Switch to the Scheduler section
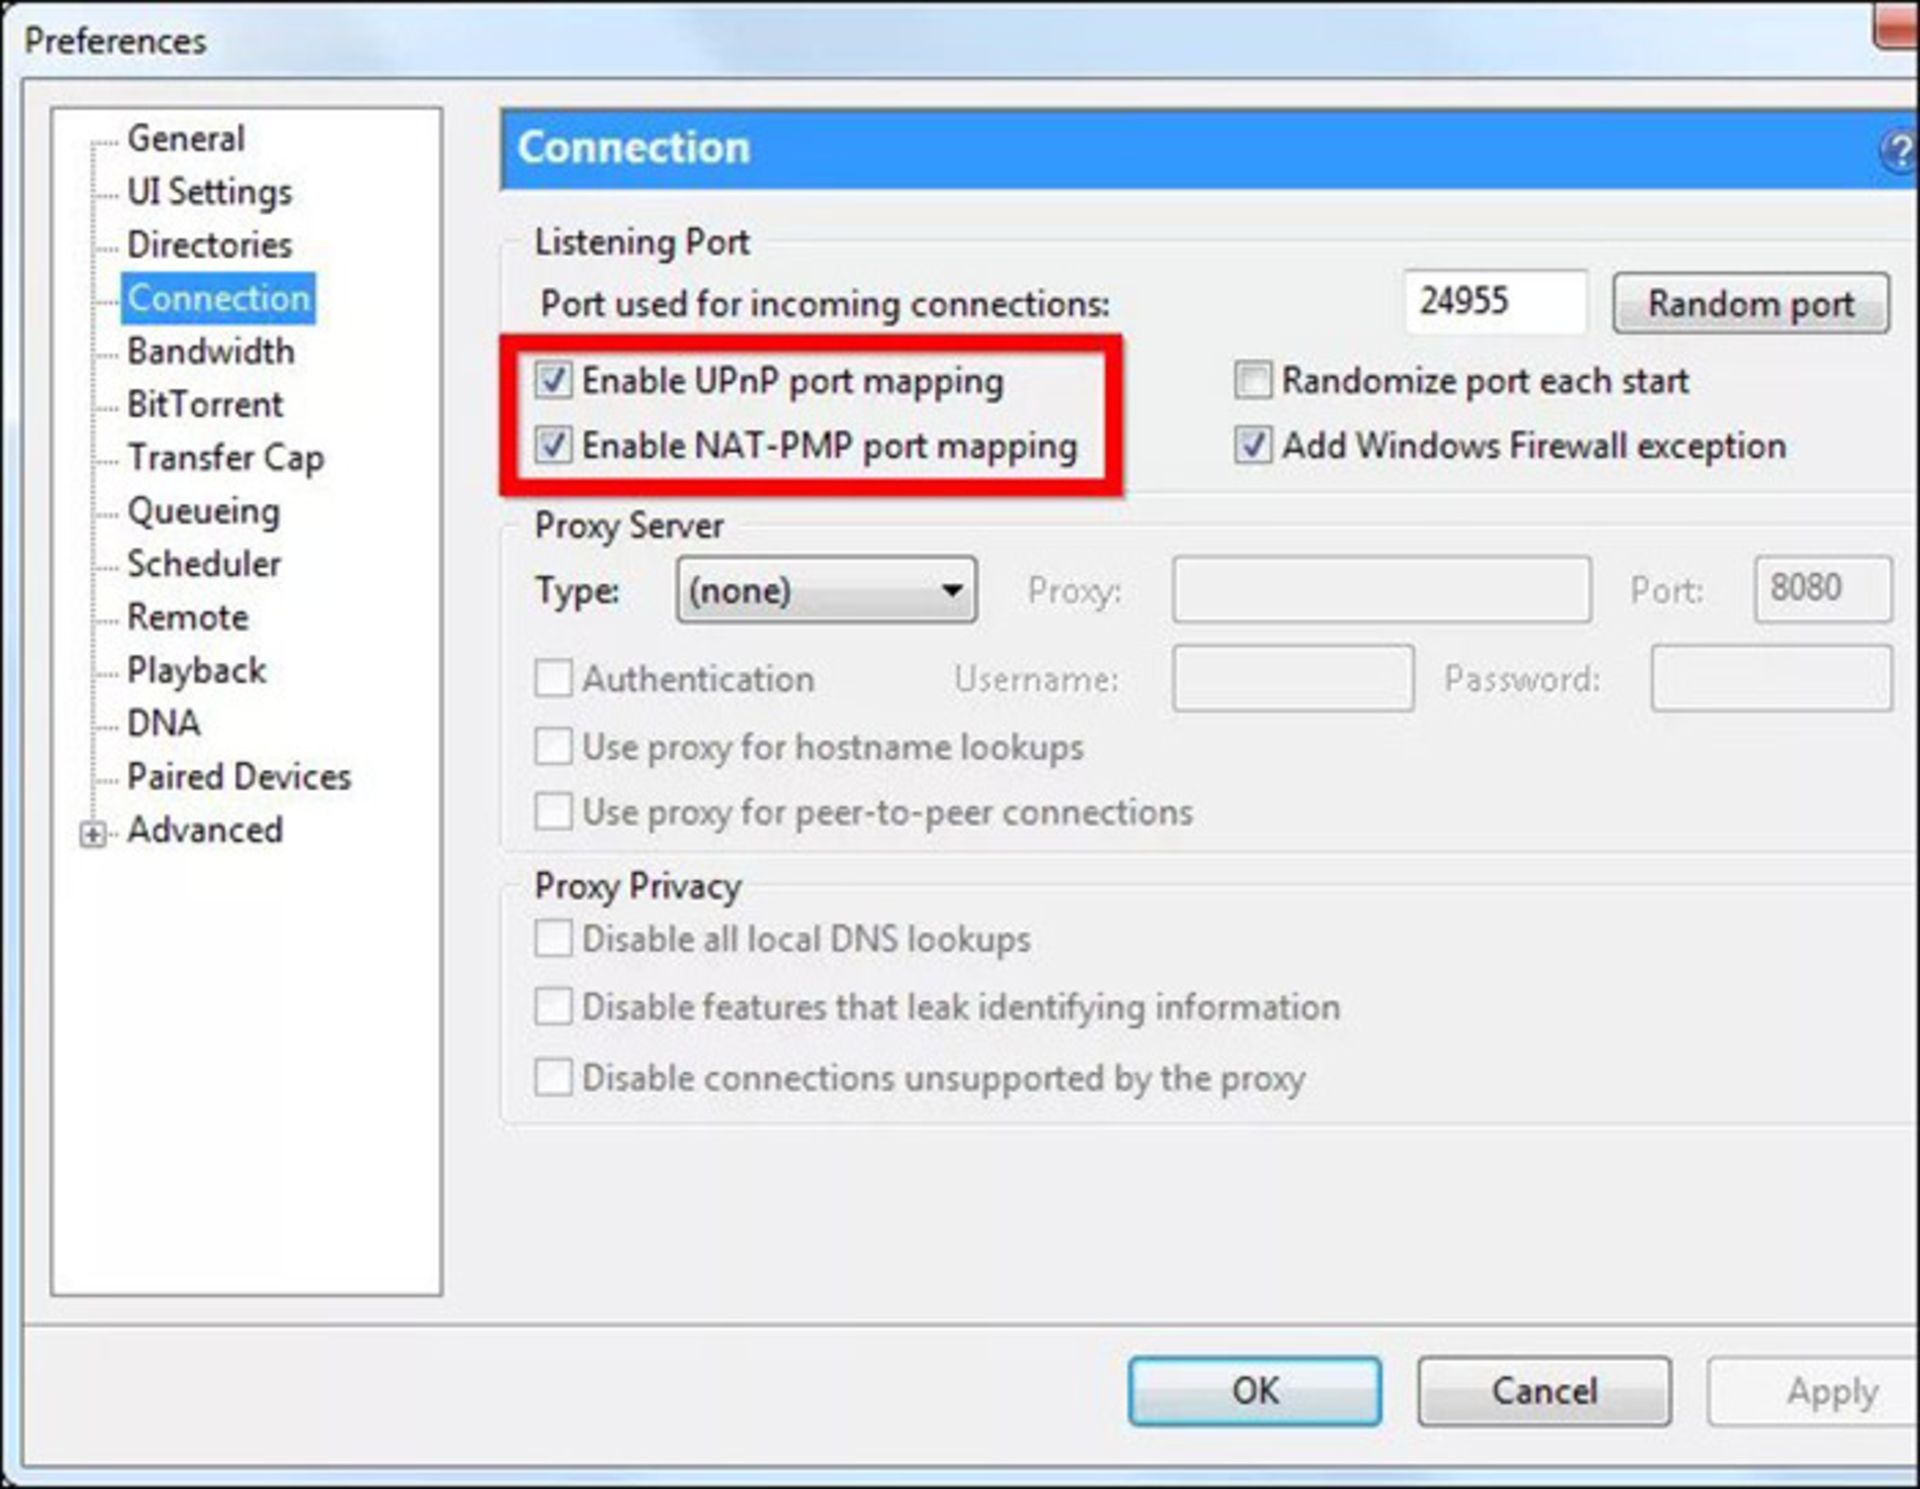 pyautogui.click(x=203, y=564)
